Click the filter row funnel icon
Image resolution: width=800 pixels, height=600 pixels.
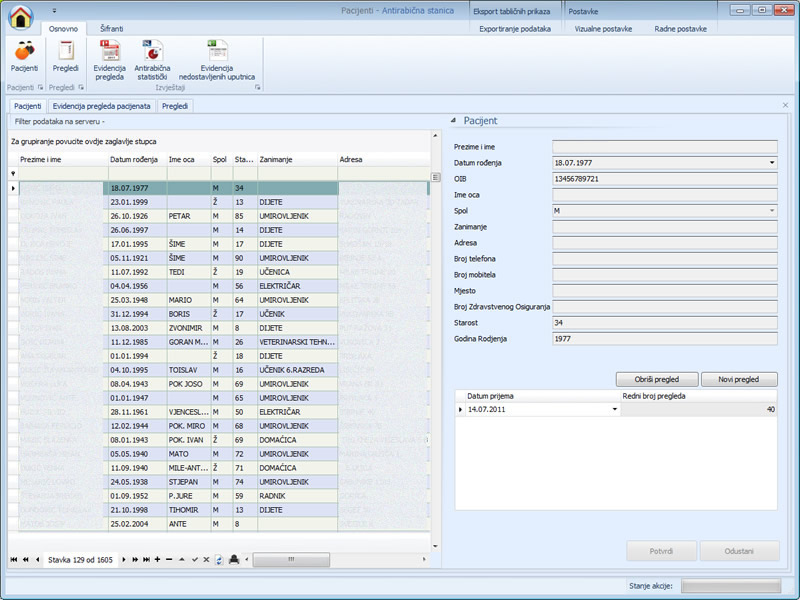tap(13, 173)
